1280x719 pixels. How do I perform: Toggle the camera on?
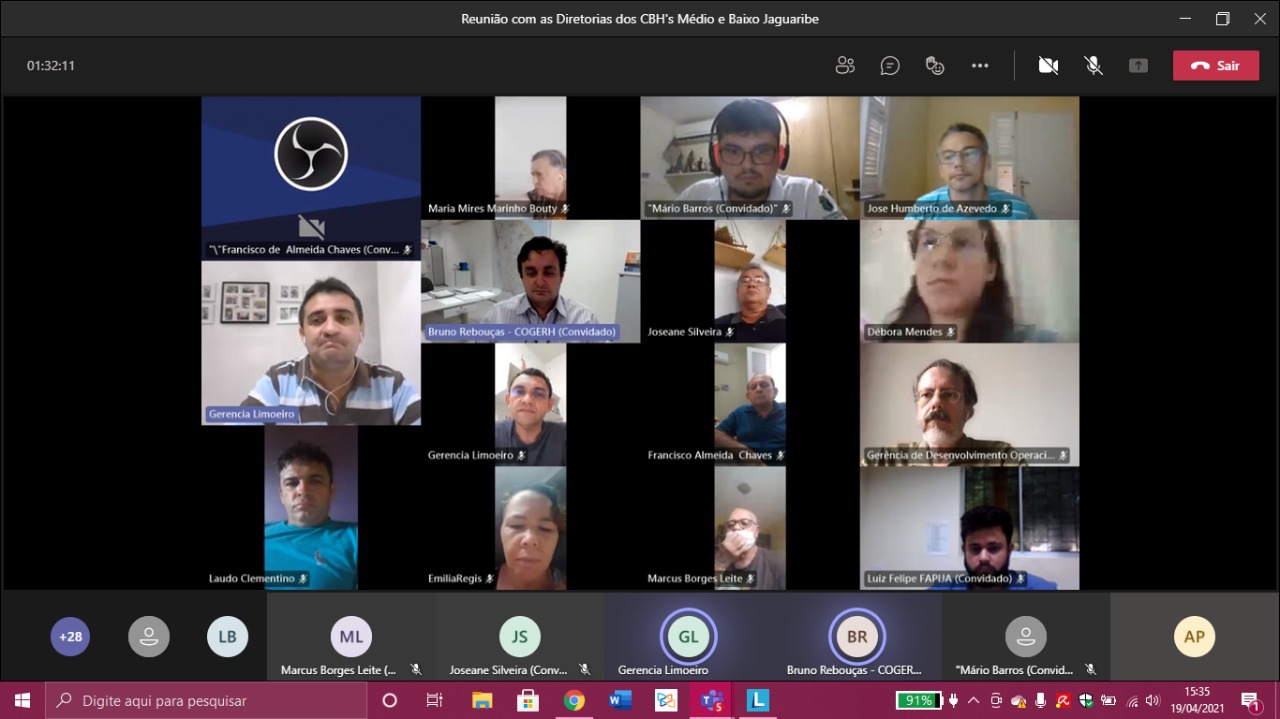[1048, 66]
